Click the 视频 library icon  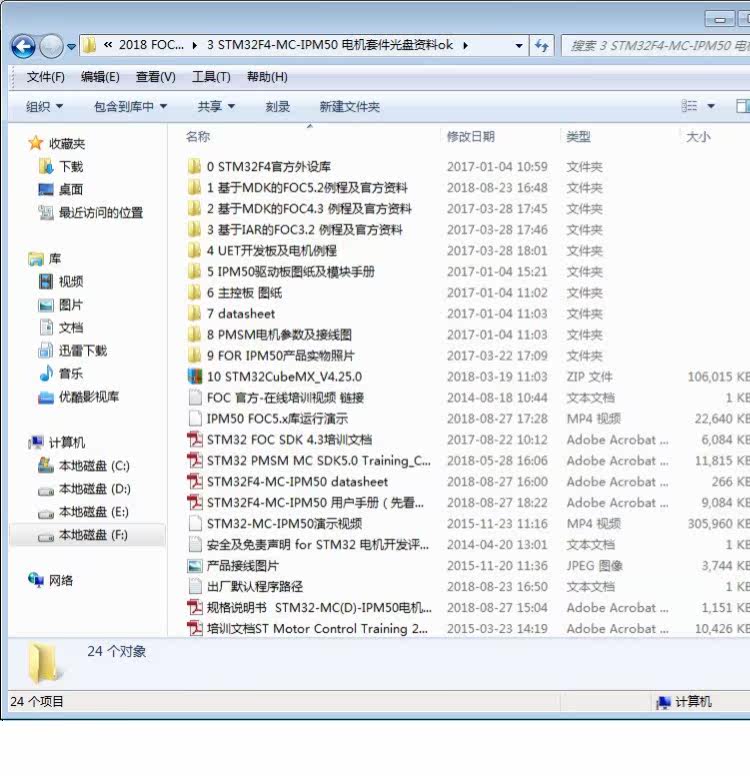click(46, 282)
